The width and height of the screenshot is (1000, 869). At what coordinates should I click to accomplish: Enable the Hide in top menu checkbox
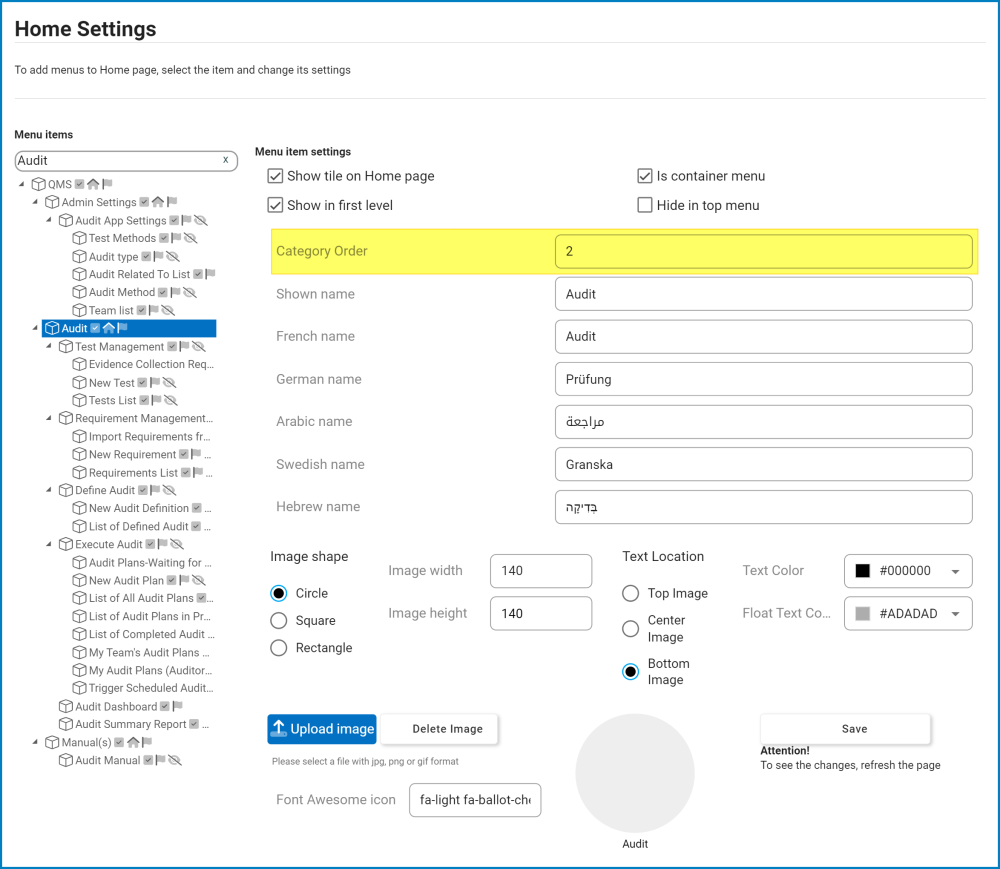click(x=645, y=205)
